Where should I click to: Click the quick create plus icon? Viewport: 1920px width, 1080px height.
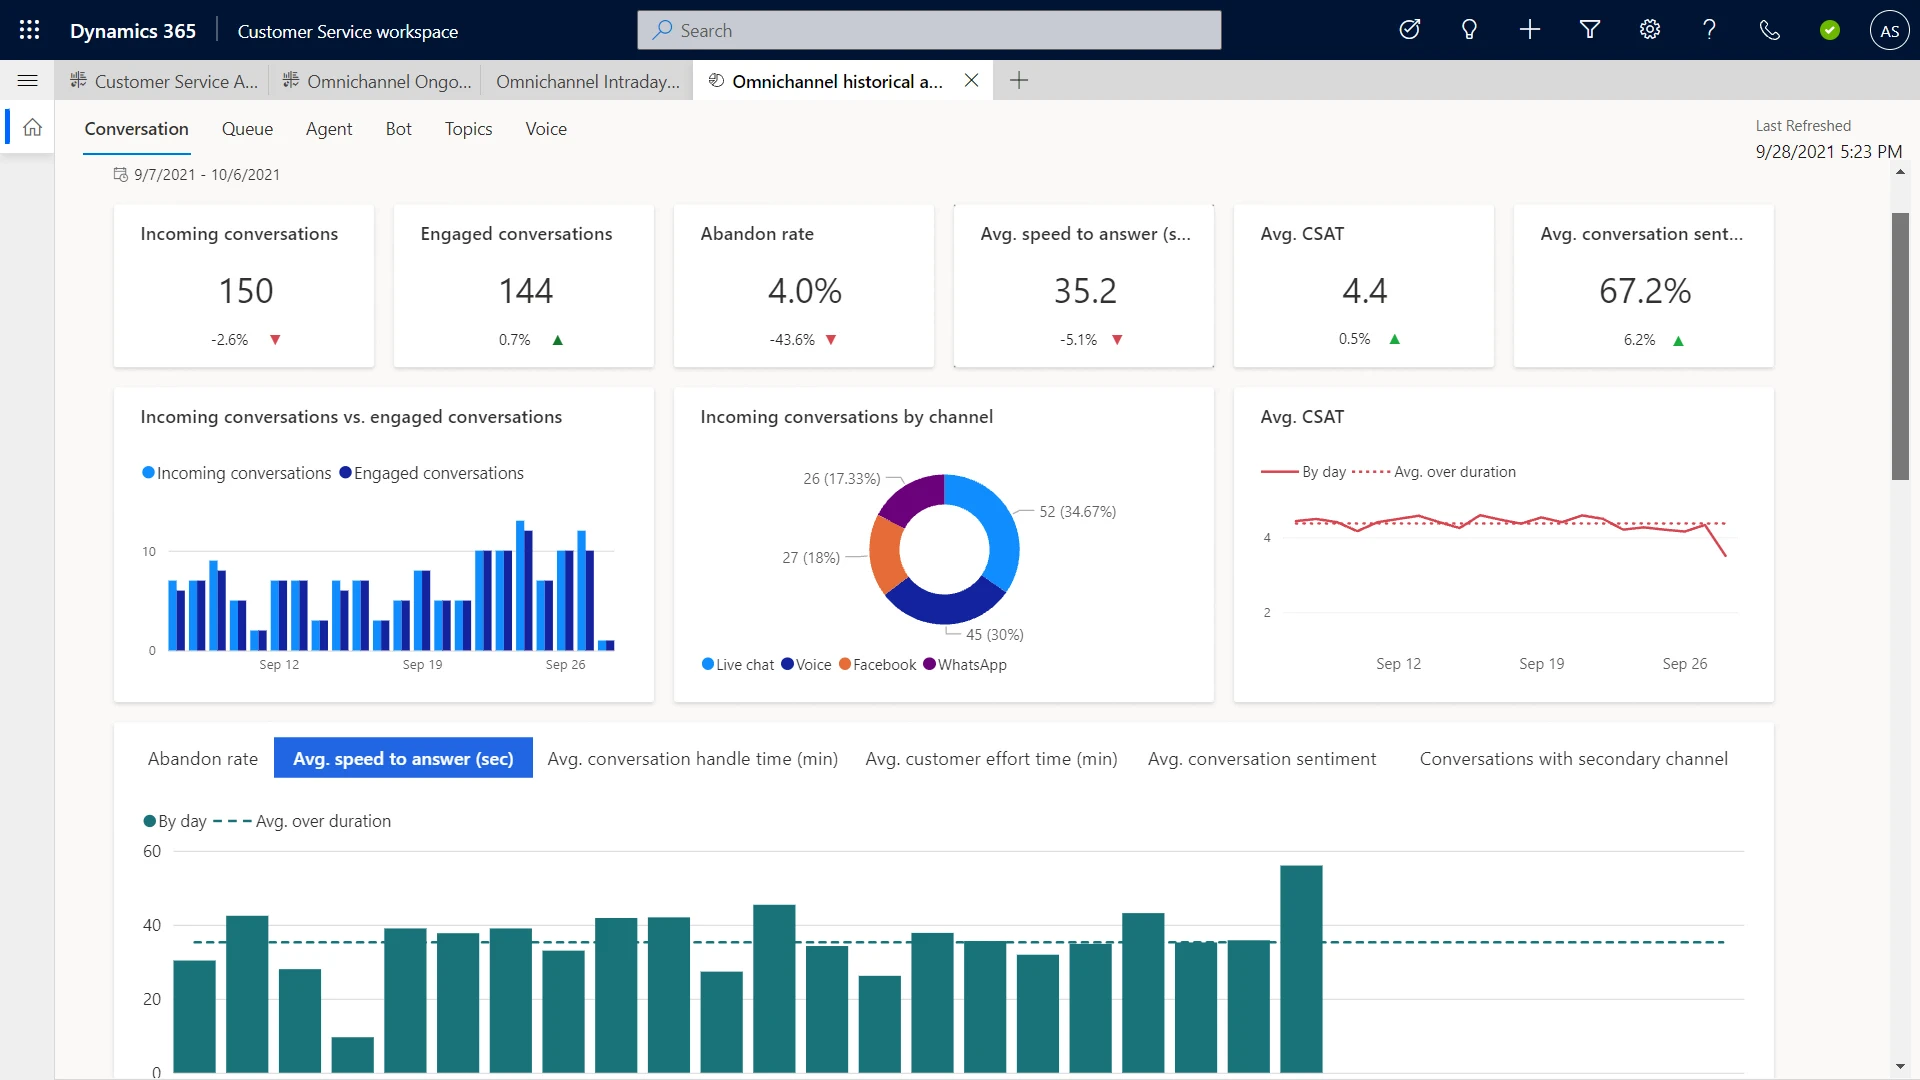point(1529,30)
